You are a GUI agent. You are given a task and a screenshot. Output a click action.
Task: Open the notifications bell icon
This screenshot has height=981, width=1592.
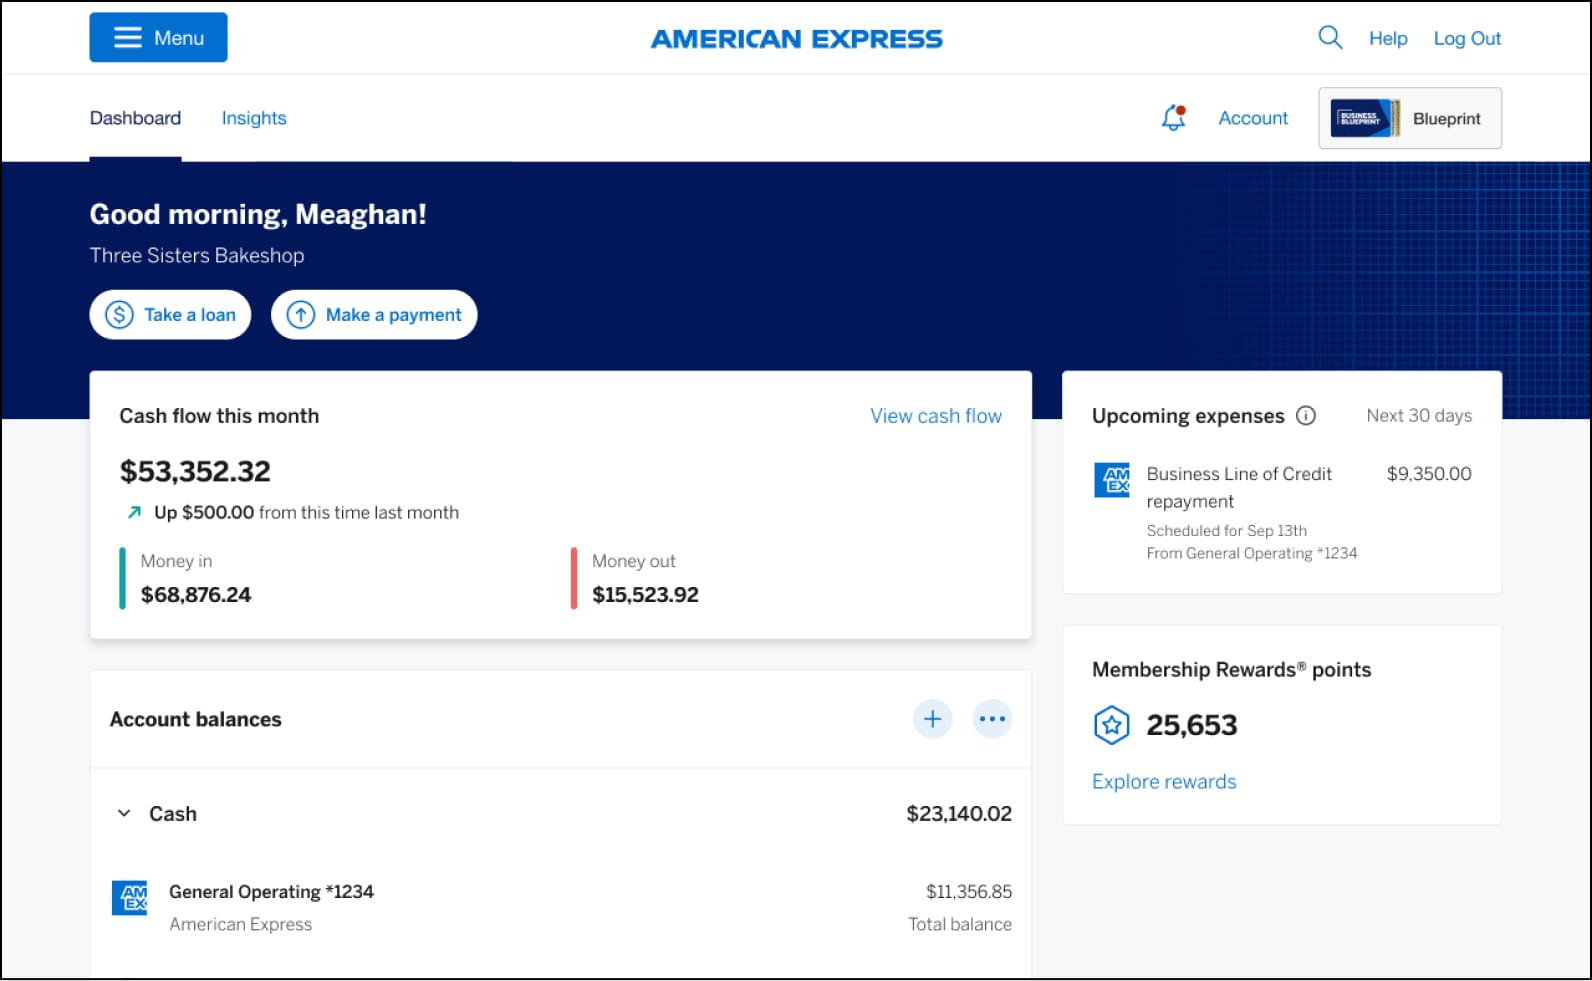[1173, 118]
